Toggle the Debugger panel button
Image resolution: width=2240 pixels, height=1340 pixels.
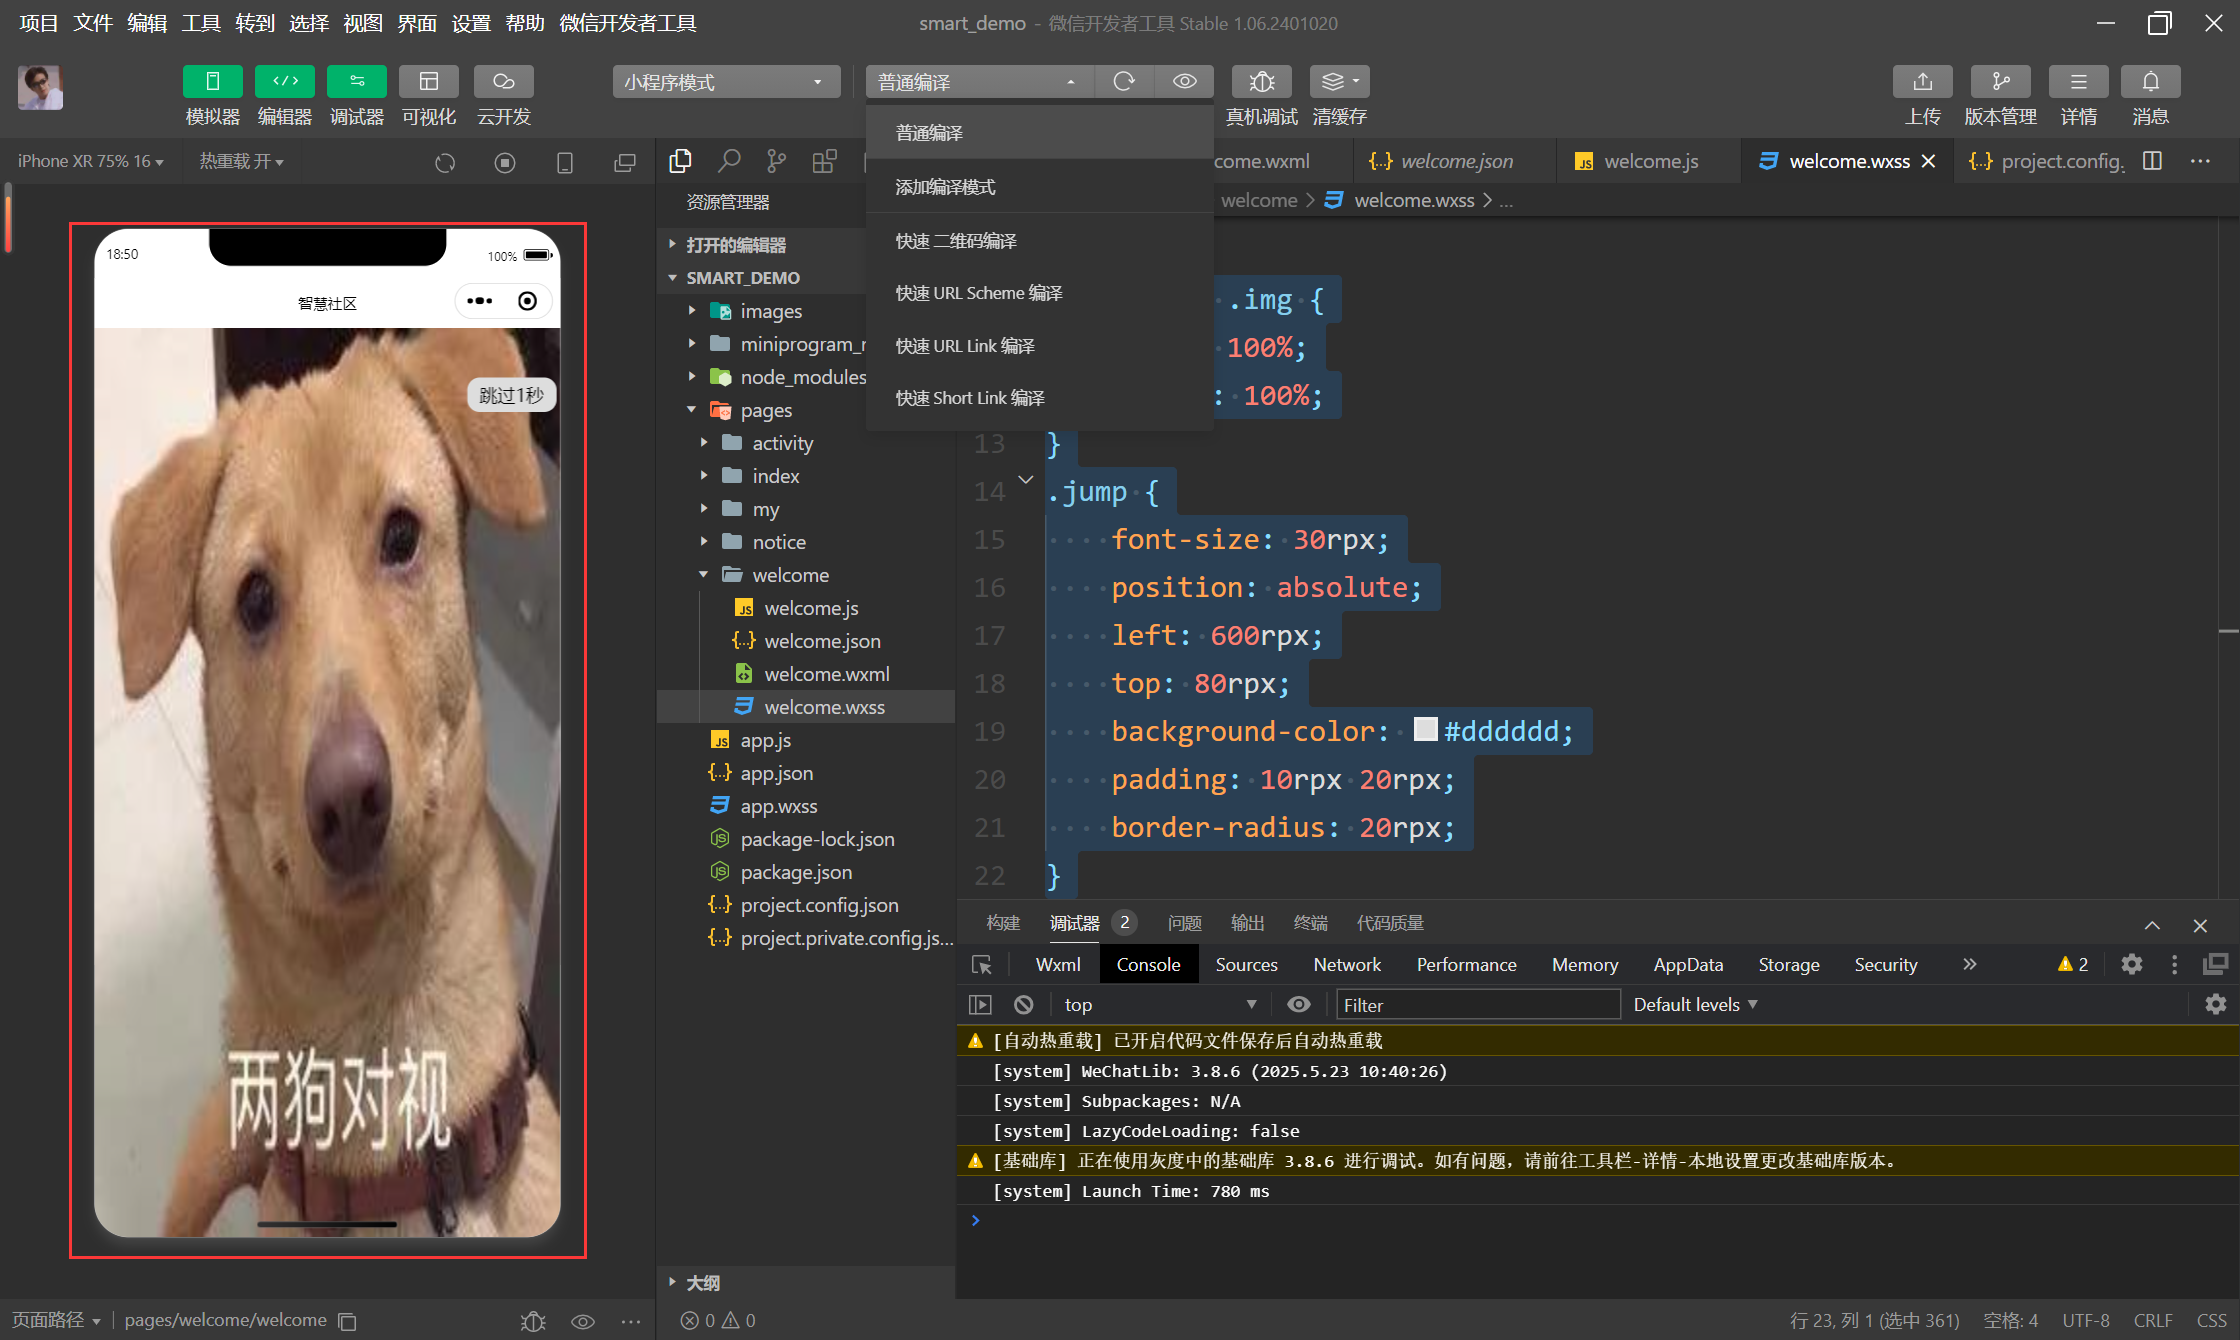click(x=356, y=82)
